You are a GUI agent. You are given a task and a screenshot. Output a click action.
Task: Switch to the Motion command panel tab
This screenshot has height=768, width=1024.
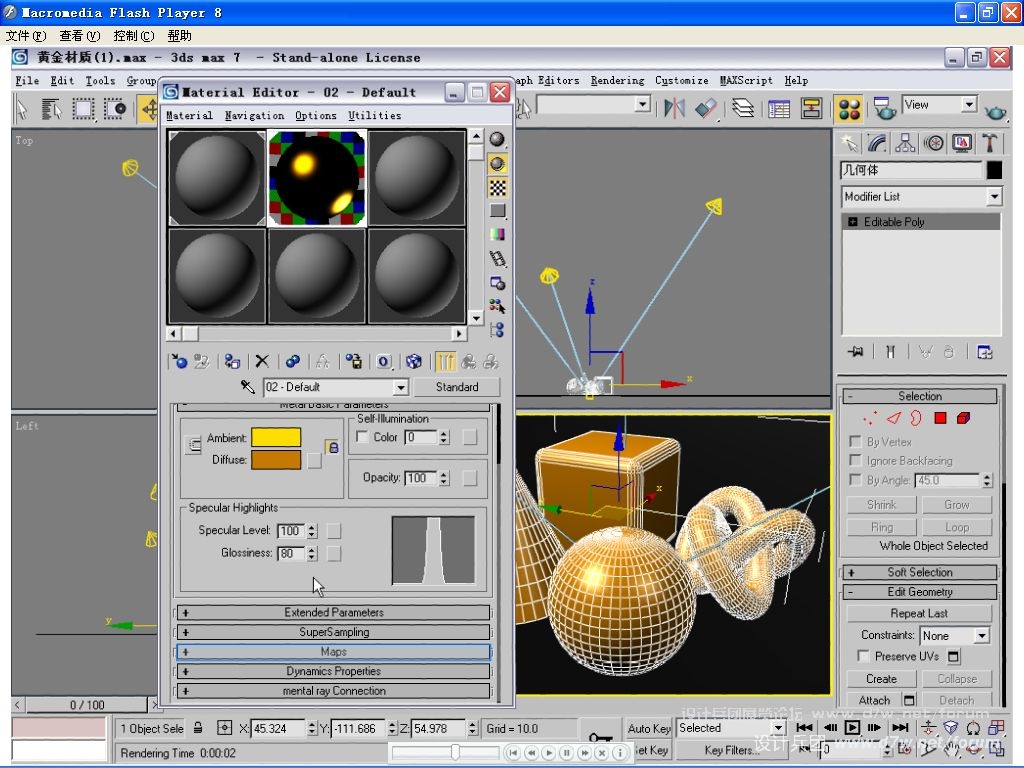[934, 143]
